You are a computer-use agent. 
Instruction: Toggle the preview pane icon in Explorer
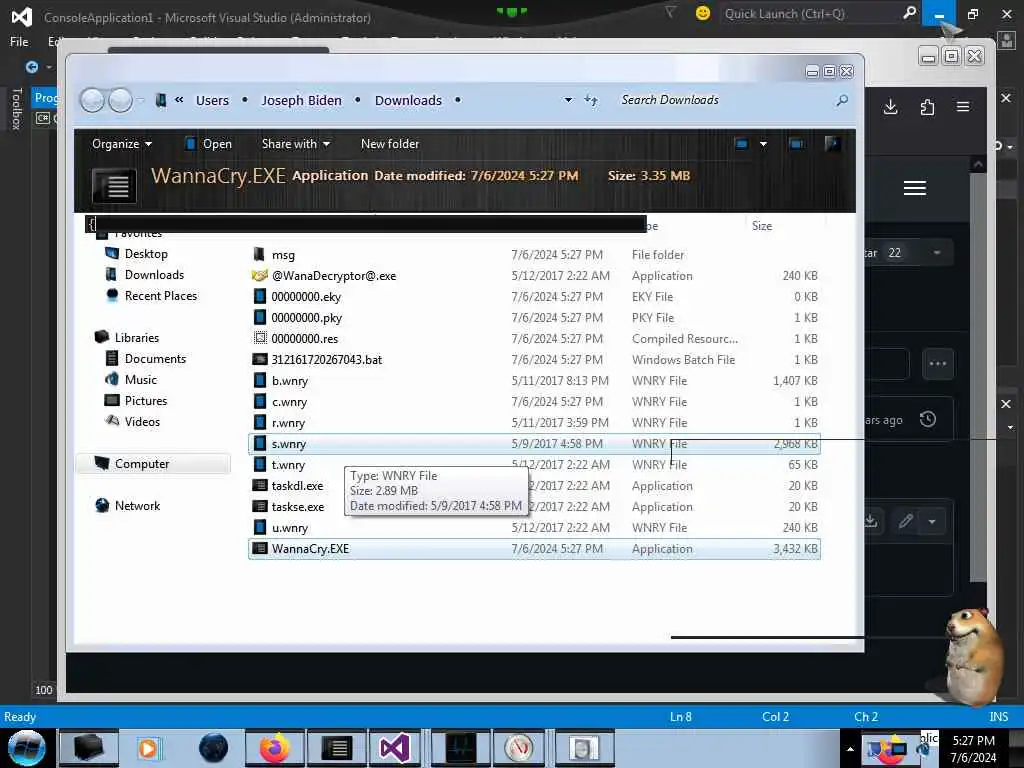(x=796, y=144)
